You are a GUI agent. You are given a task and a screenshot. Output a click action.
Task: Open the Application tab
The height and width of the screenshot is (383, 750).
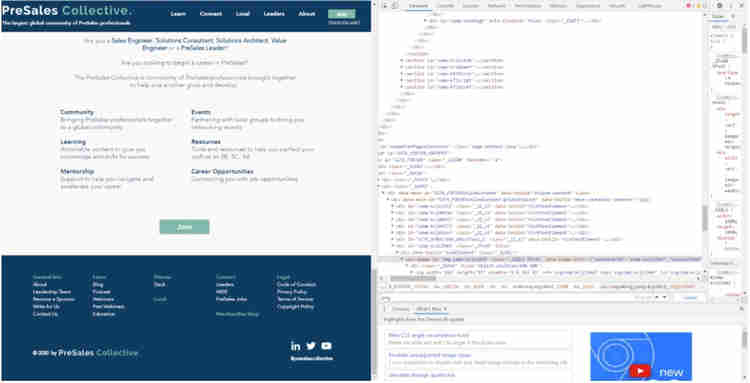pos(588,6)
